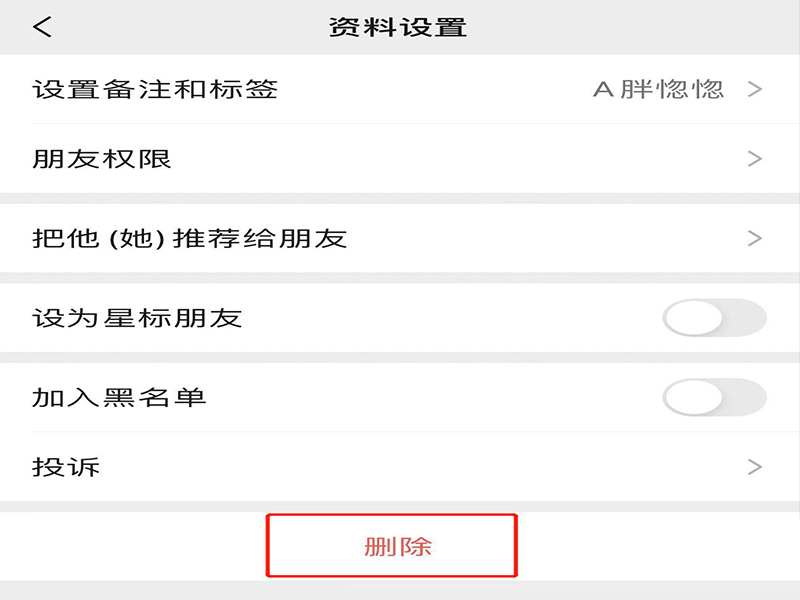Click the 资料设置 page title

coord(398,27)
